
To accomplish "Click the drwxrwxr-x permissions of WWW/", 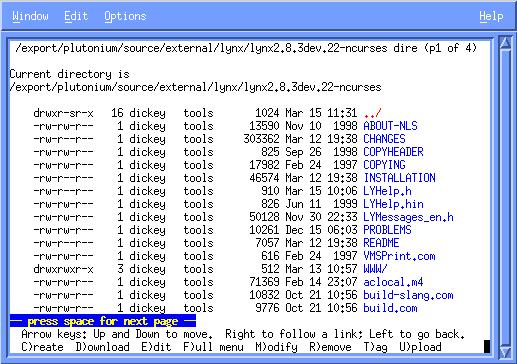I will point(63,269).
